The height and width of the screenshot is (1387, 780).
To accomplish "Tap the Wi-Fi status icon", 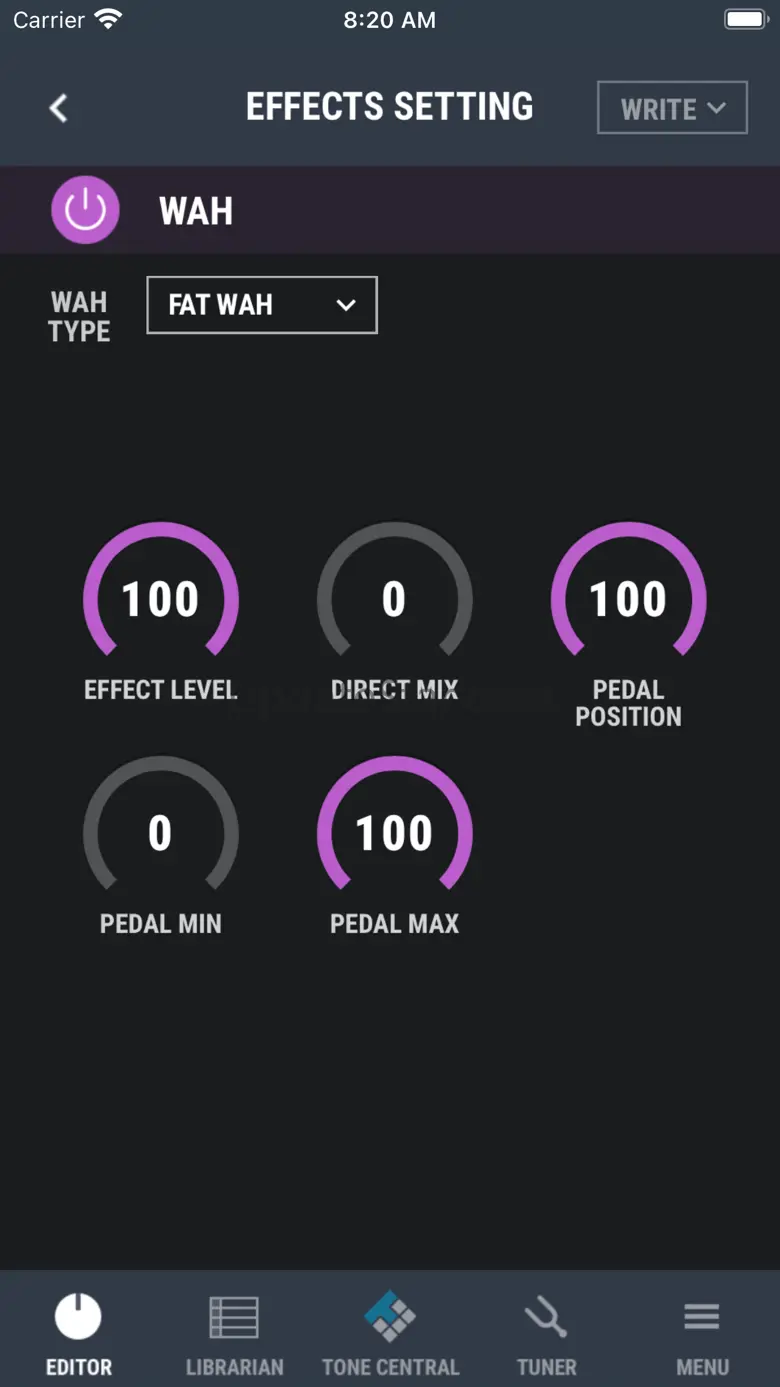I will coord(107,19).
